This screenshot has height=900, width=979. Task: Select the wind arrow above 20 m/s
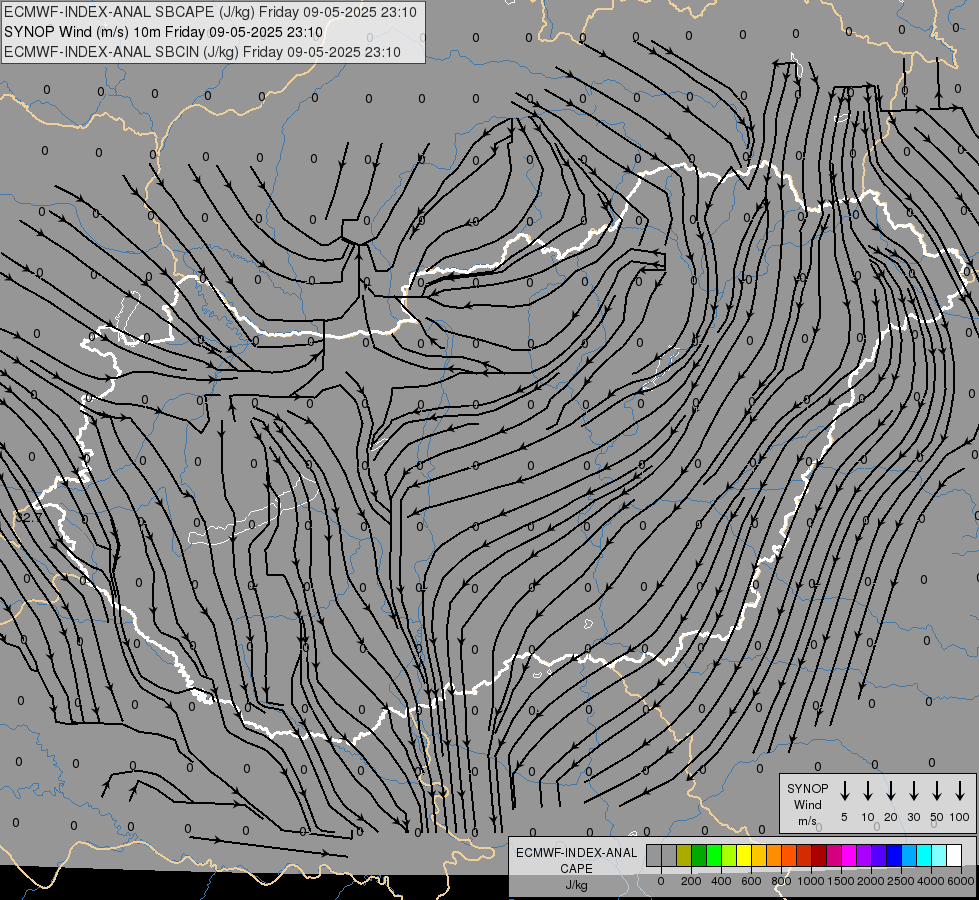[x=891, y=791]
